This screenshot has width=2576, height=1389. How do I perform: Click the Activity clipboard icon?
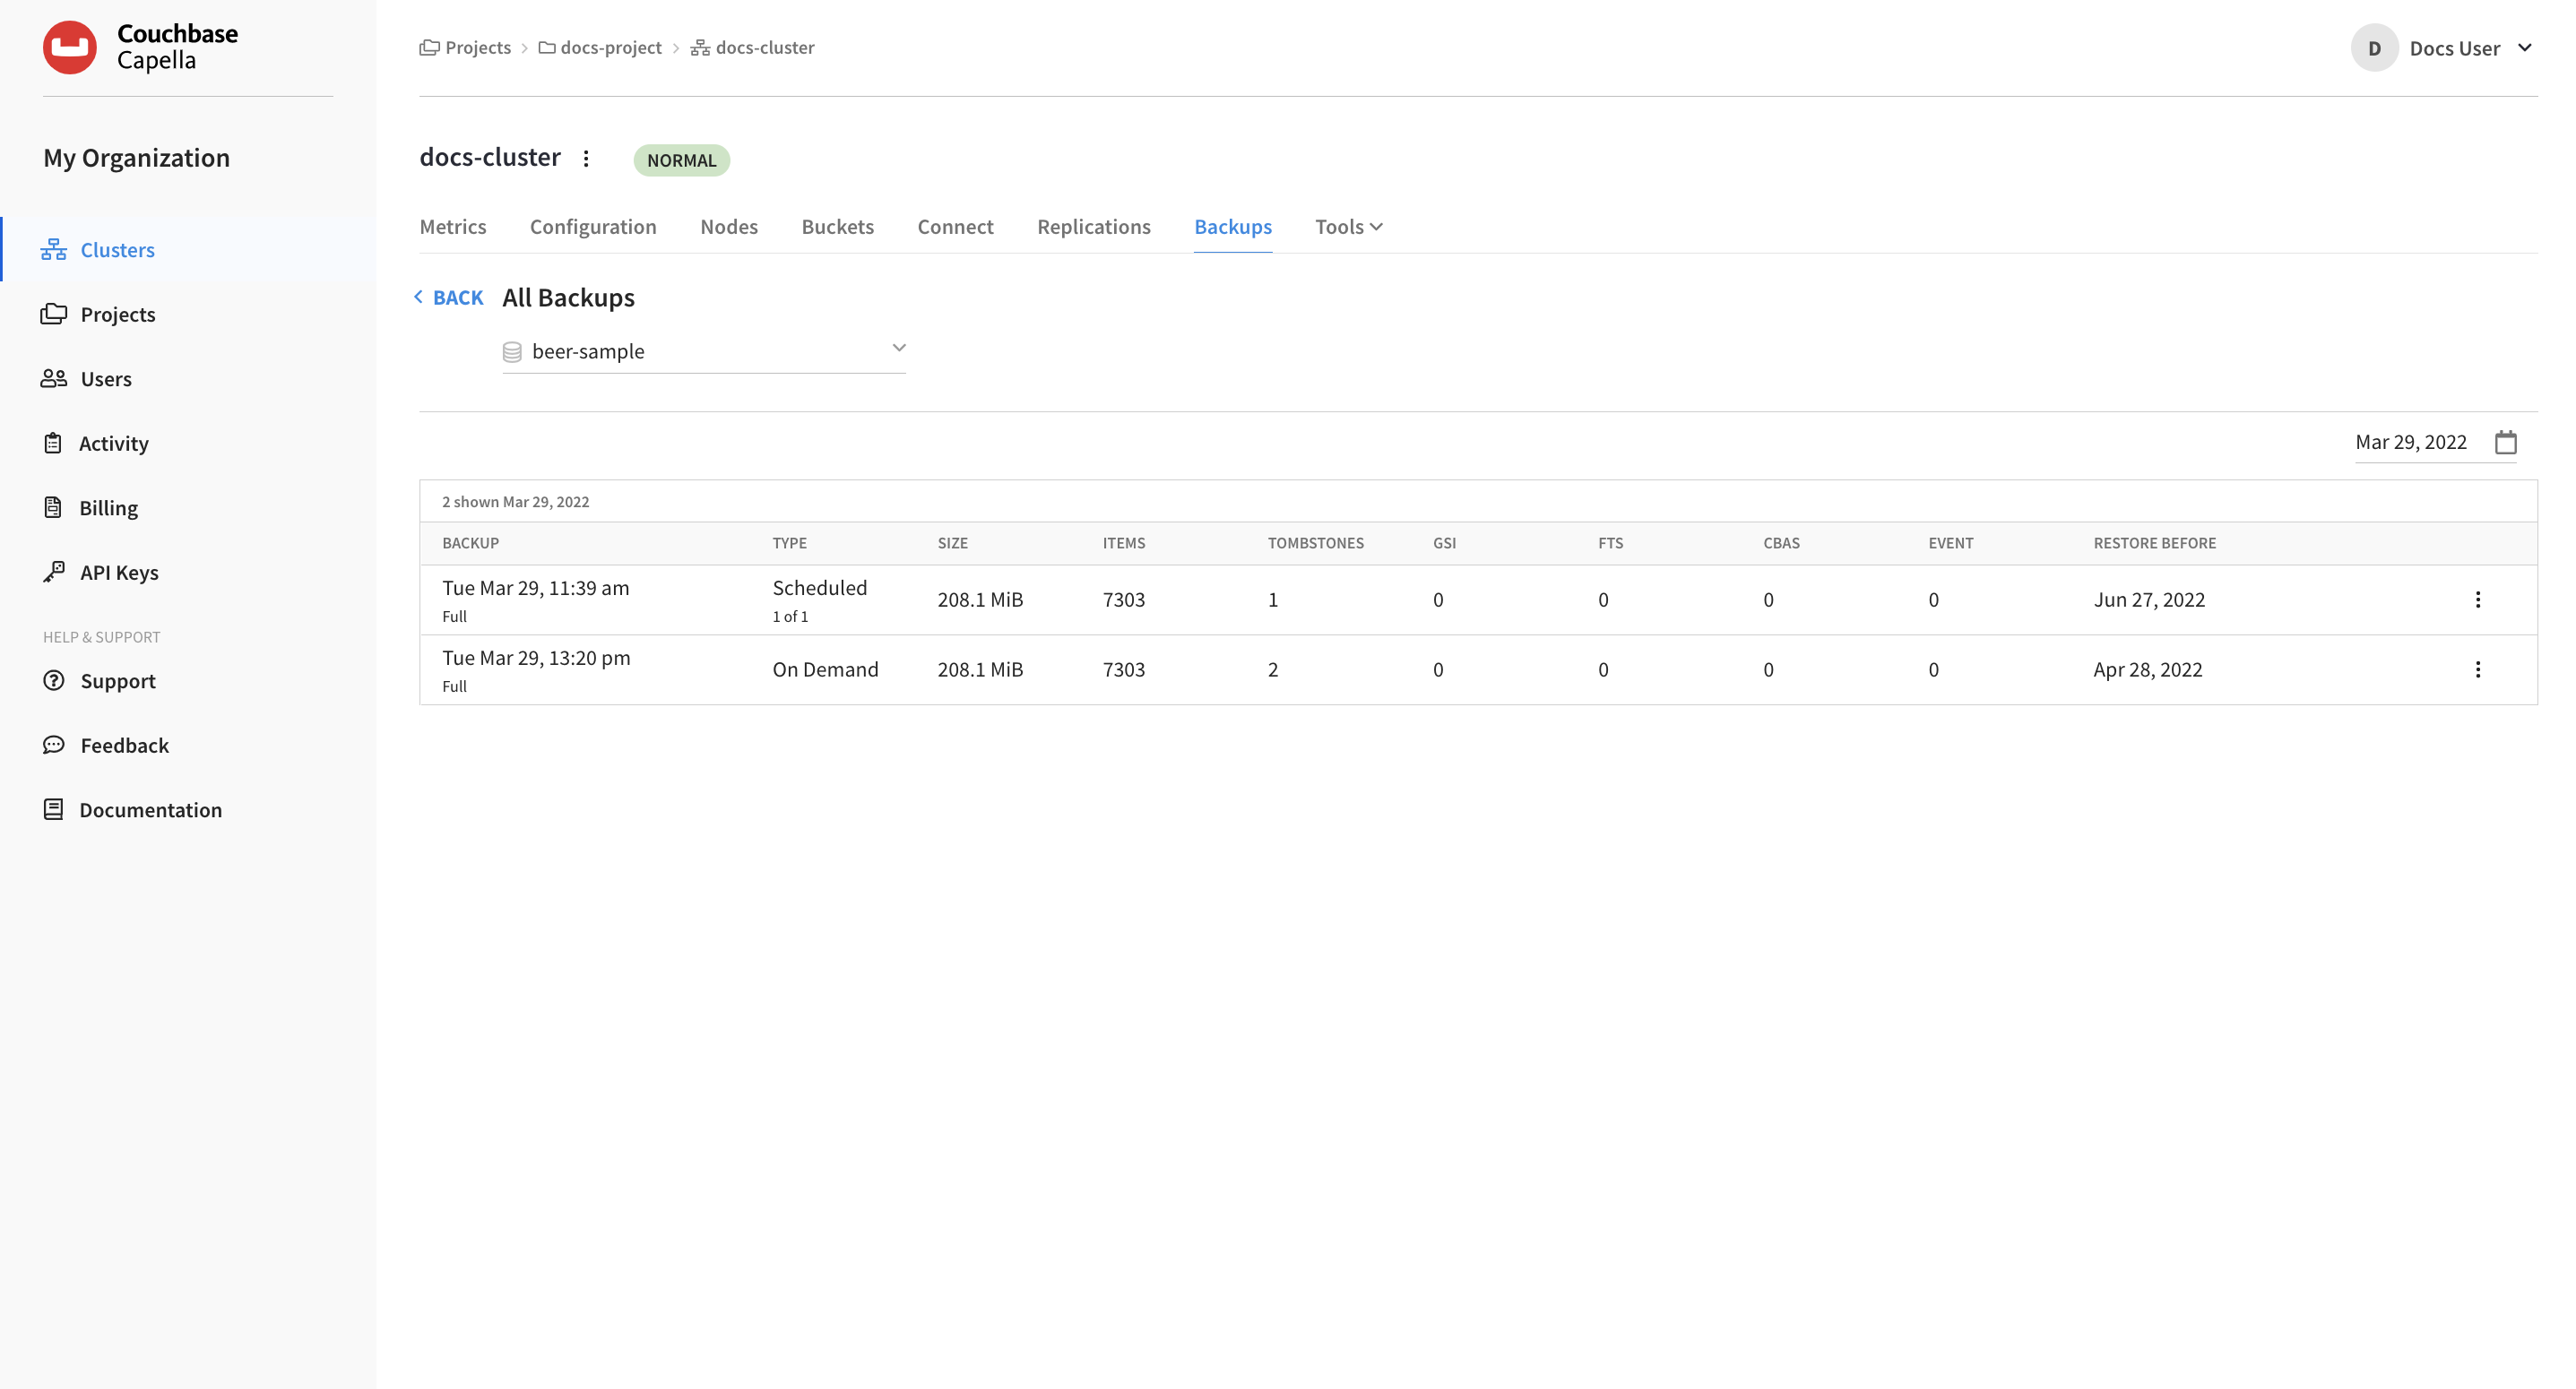53,443
